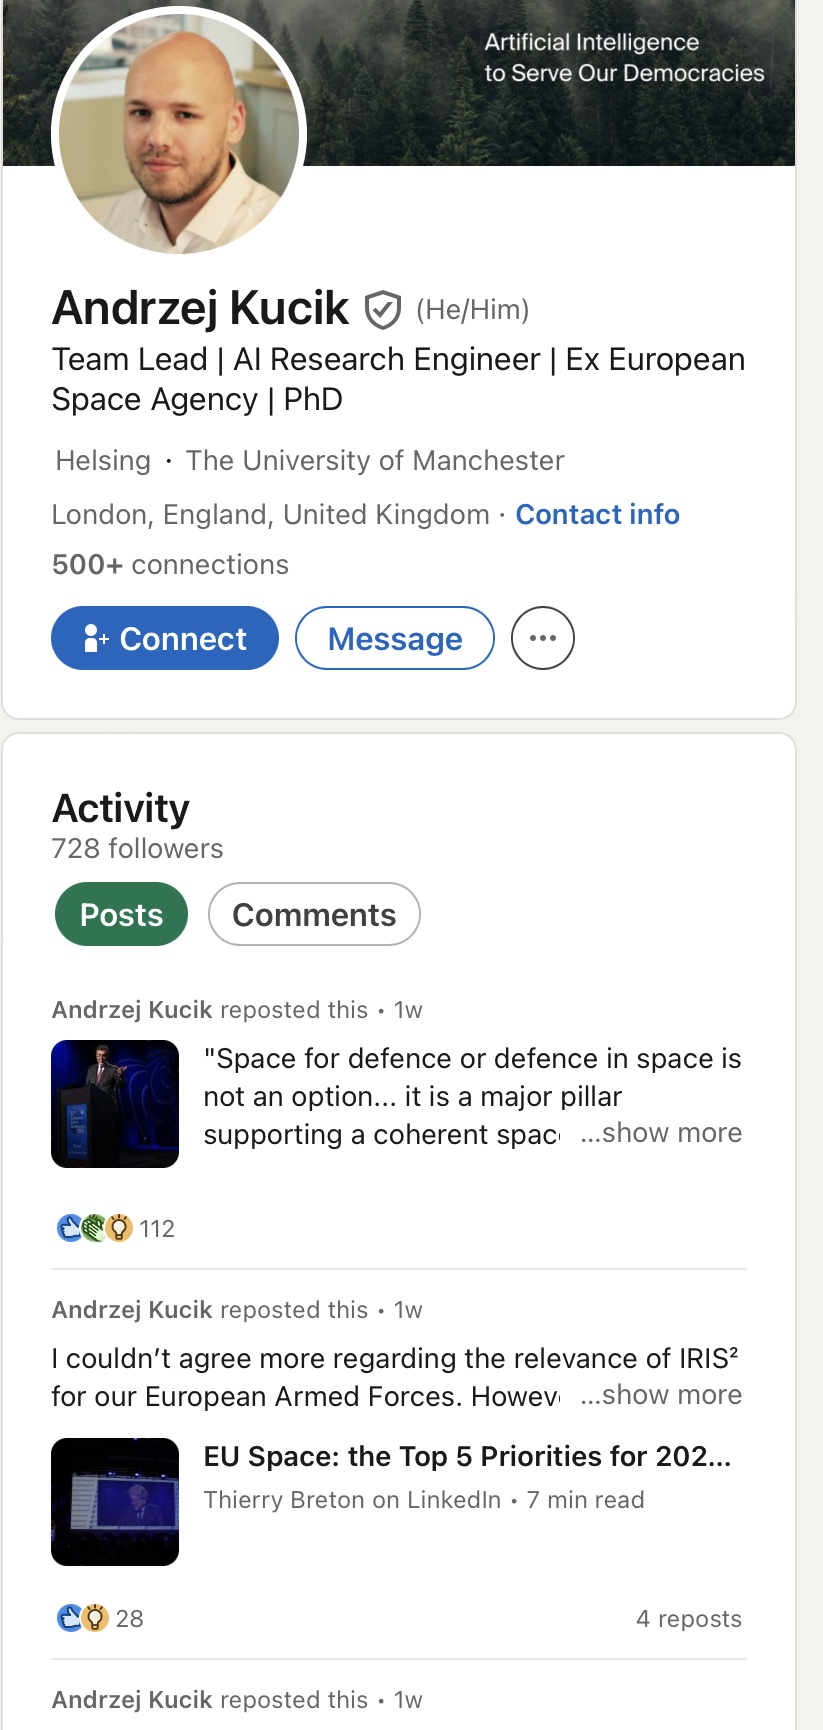Select the Posts tab
The height and width of the screenshot is (1730, 823).
pos(121,914)
